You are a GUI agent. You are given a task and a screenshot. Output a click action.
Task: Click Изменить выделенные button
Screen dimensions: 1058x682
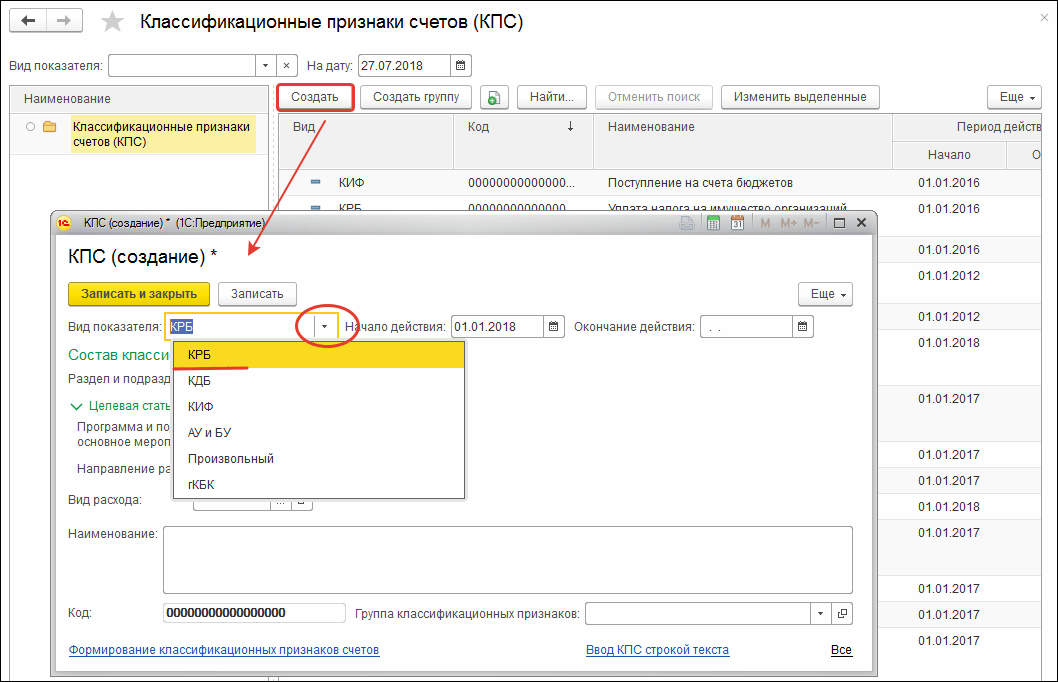(800, 97)
